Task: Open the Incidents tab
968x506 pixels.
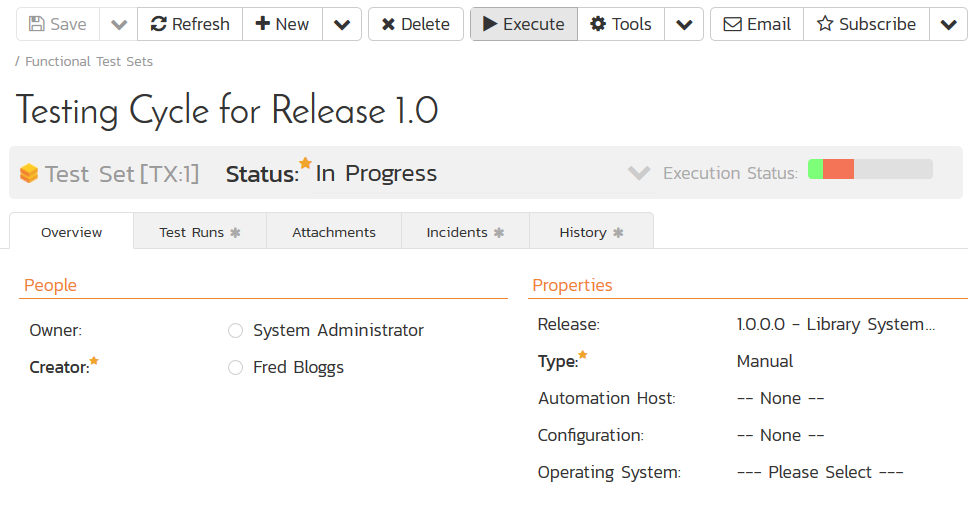Action: pos(464,232)
